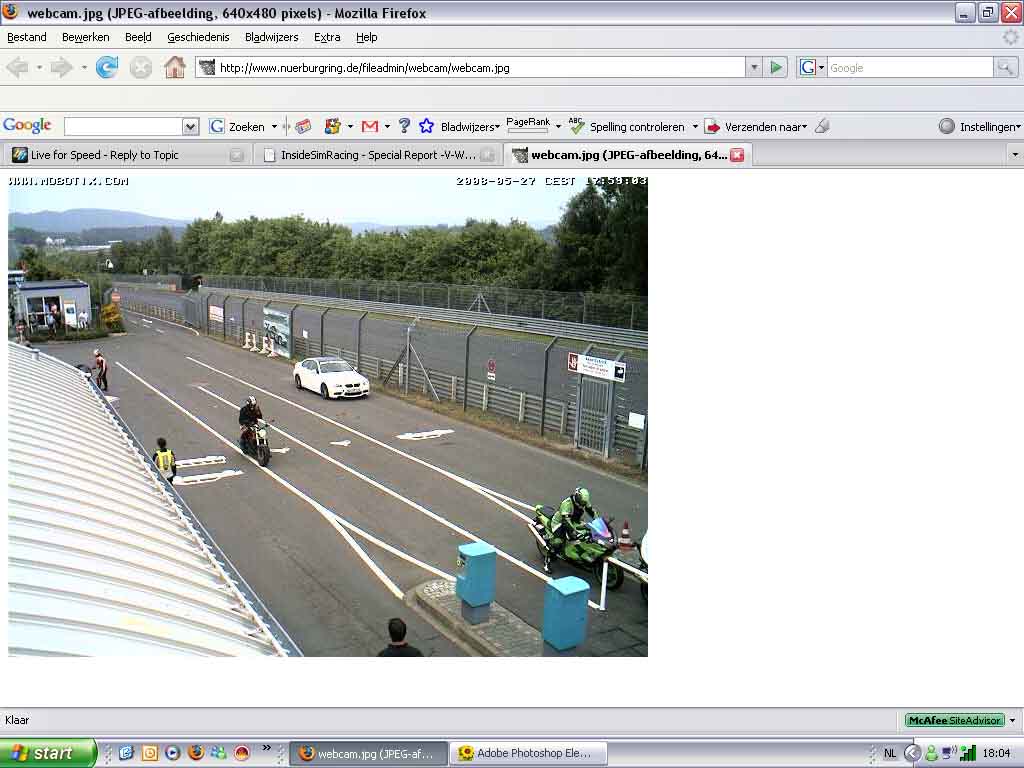
Task: Expand the Spelling controleren dropdown arrow
Action: click(x=695, y=126)
